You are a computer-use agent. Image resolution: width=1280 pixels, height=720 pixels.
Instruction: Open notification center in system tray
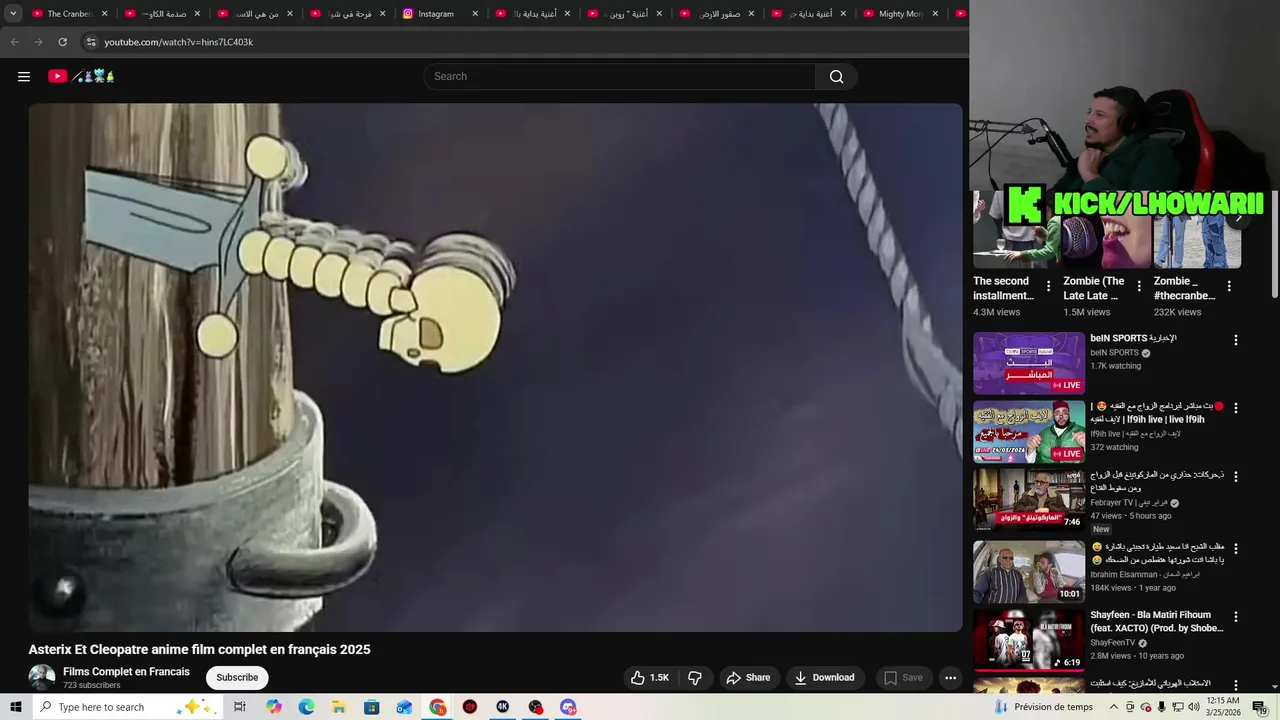(1259, 707)
